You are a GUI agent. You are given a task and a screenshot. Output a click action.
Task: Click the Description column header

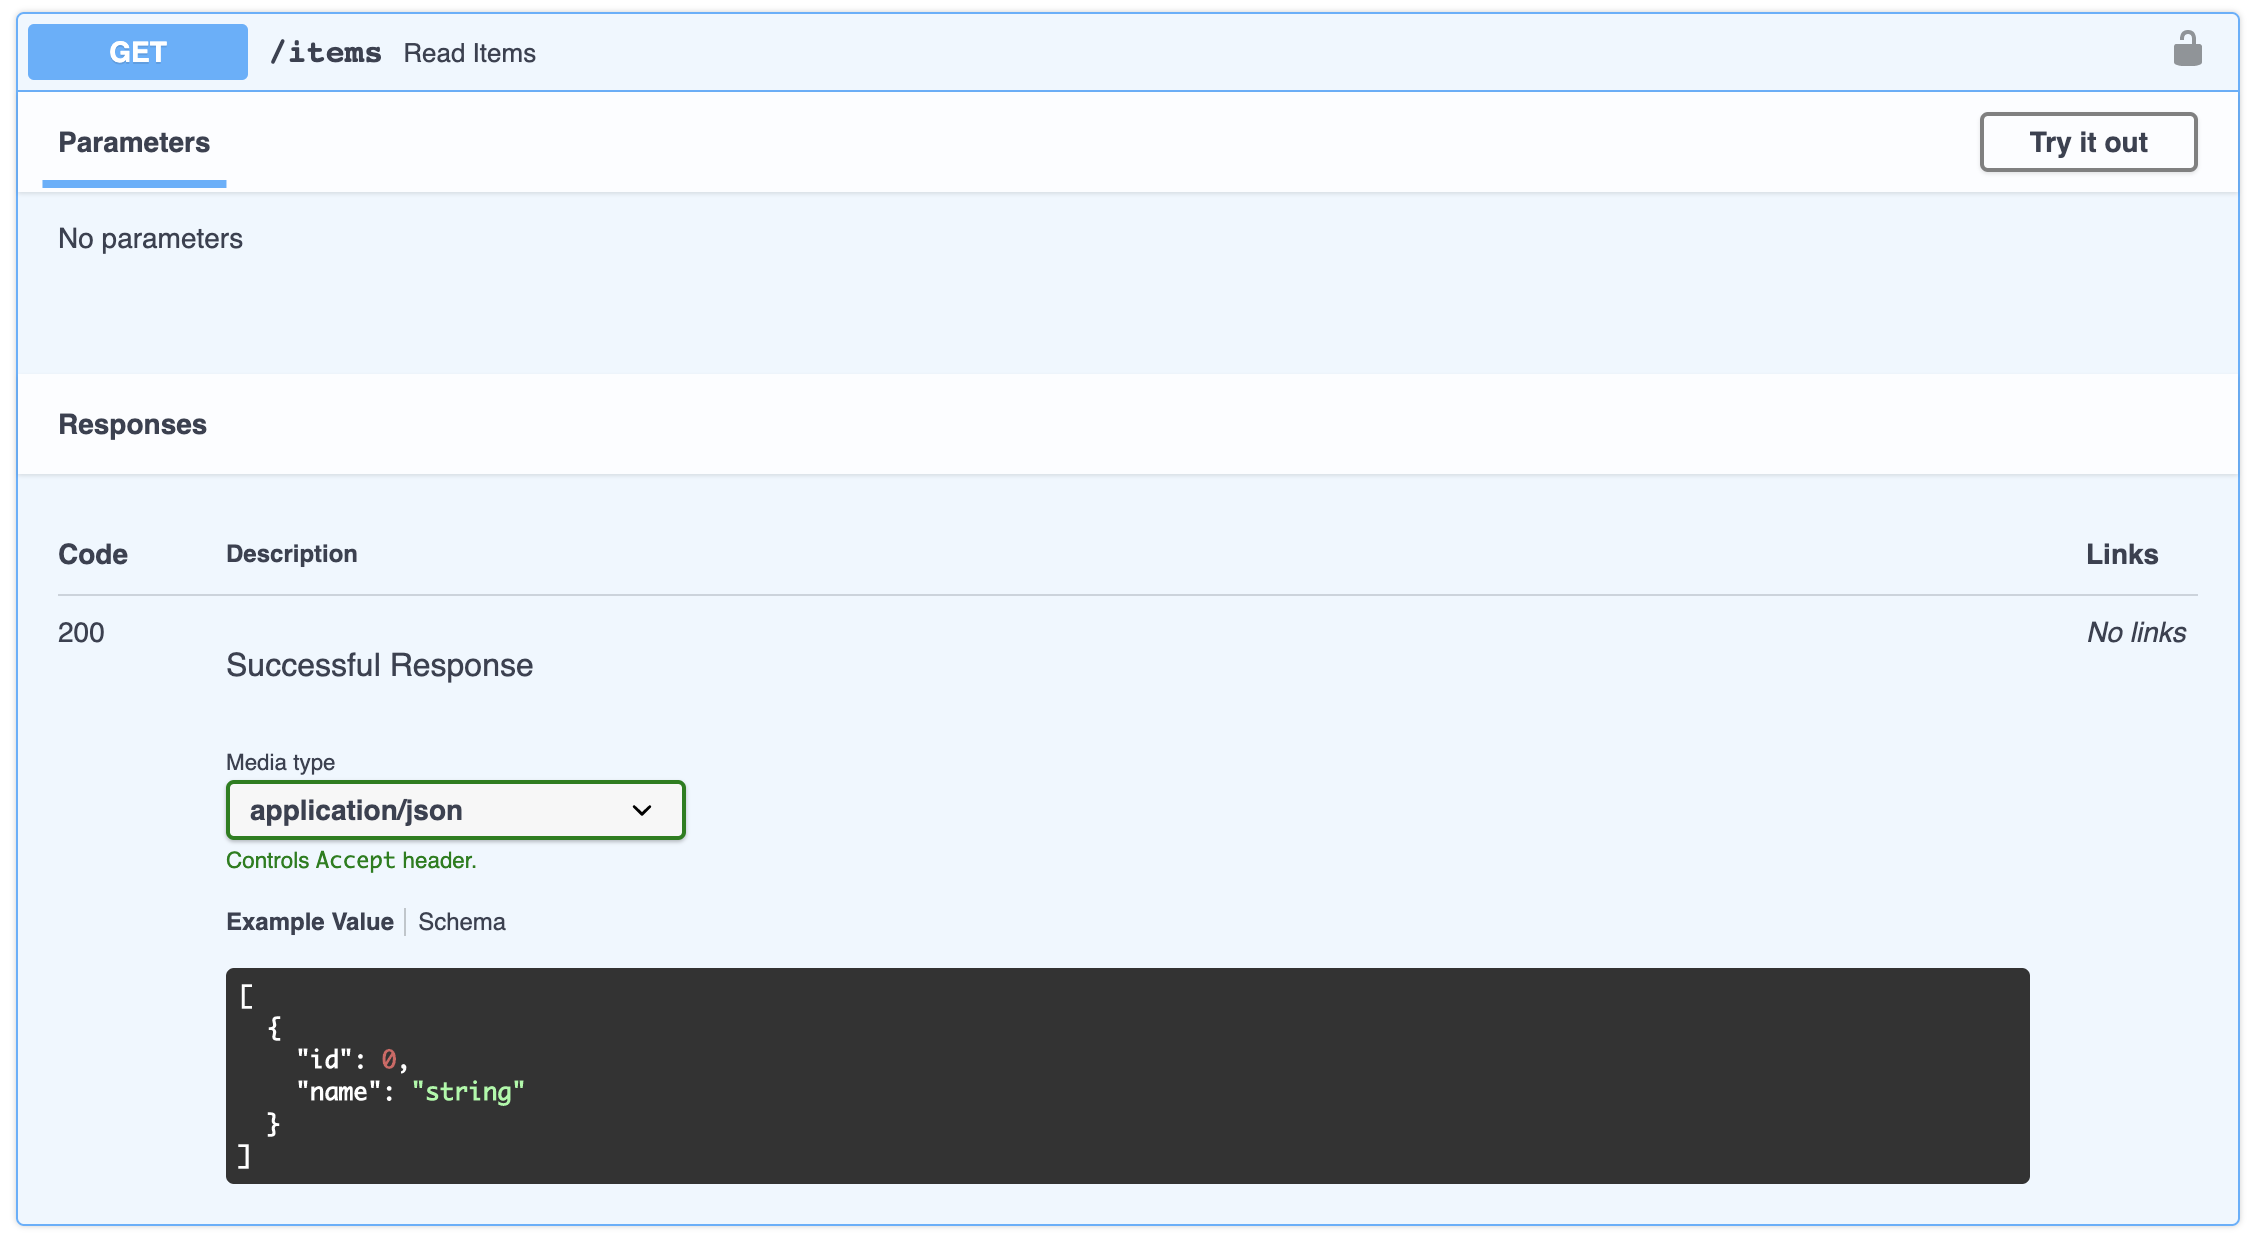290,553
